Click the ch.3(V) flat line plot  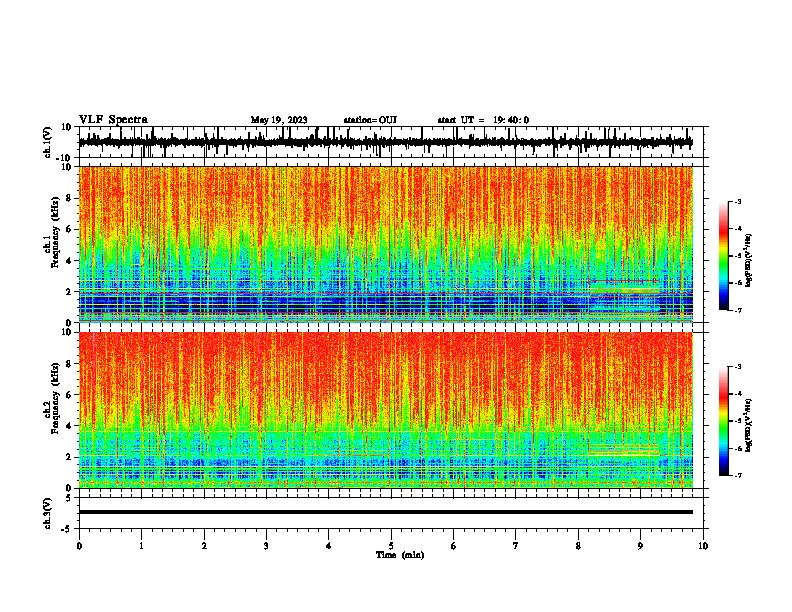(391, 513)
